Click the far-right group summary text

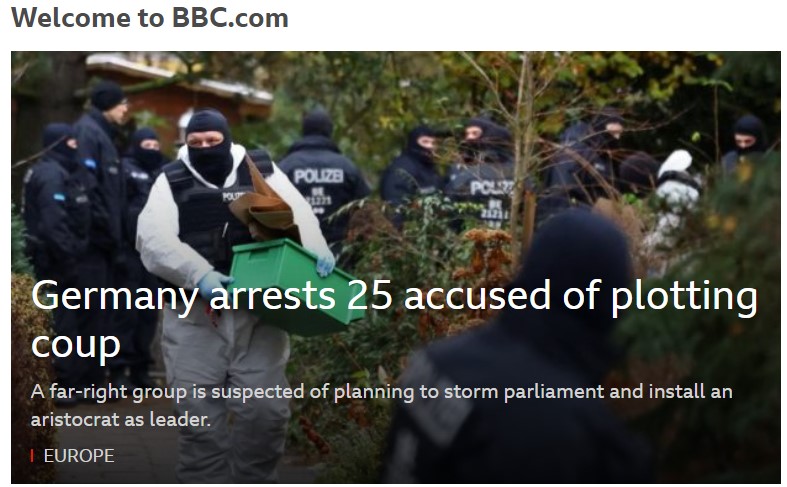coord(381,405)
